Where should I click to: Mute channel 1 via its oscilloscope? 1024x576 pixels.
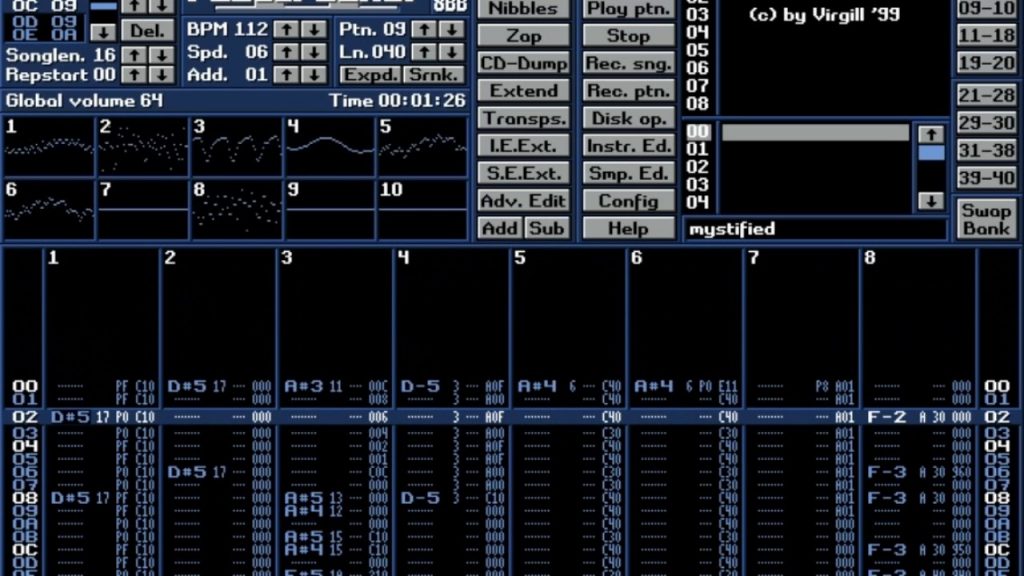(x=49, y=147)
